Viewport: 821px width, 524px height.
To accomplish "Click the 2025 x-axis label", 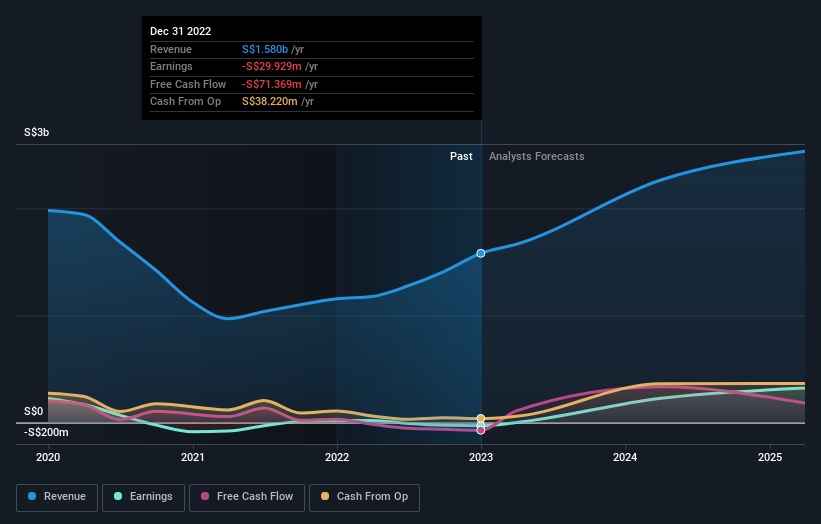I will 770,458.
